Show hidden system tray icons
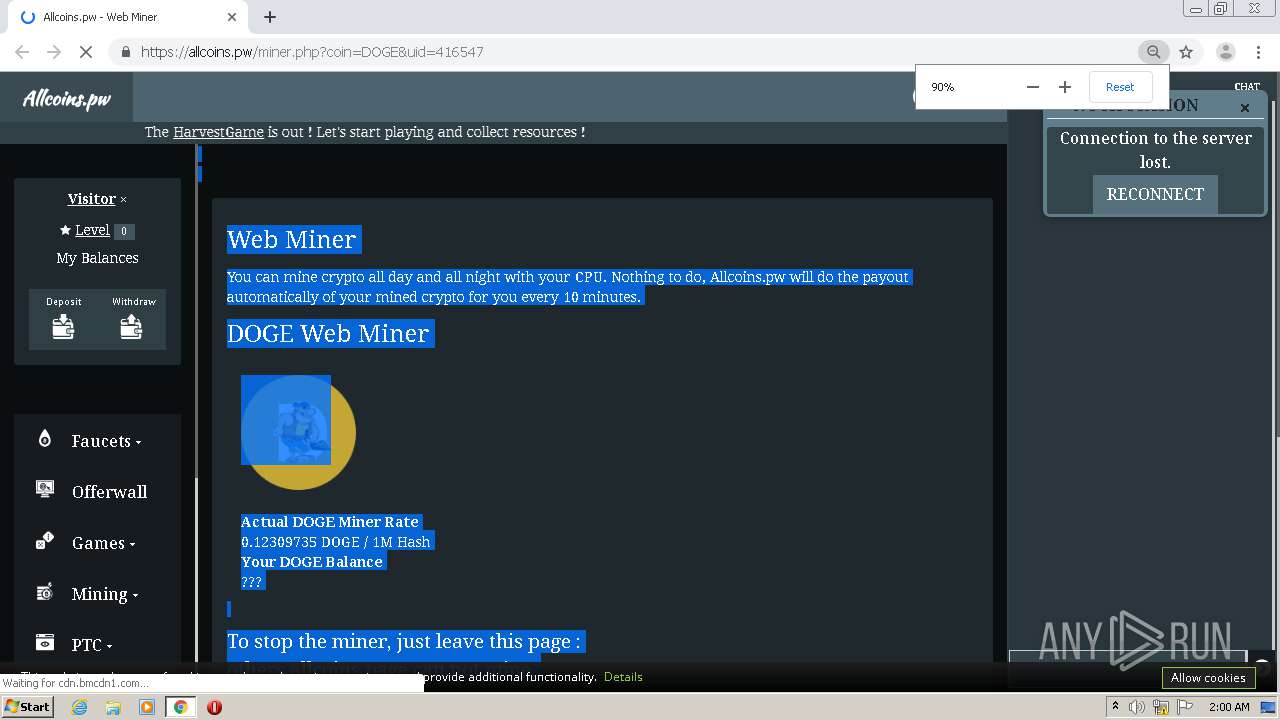This screenshot has height=720, width=1280. [1115, 707]
